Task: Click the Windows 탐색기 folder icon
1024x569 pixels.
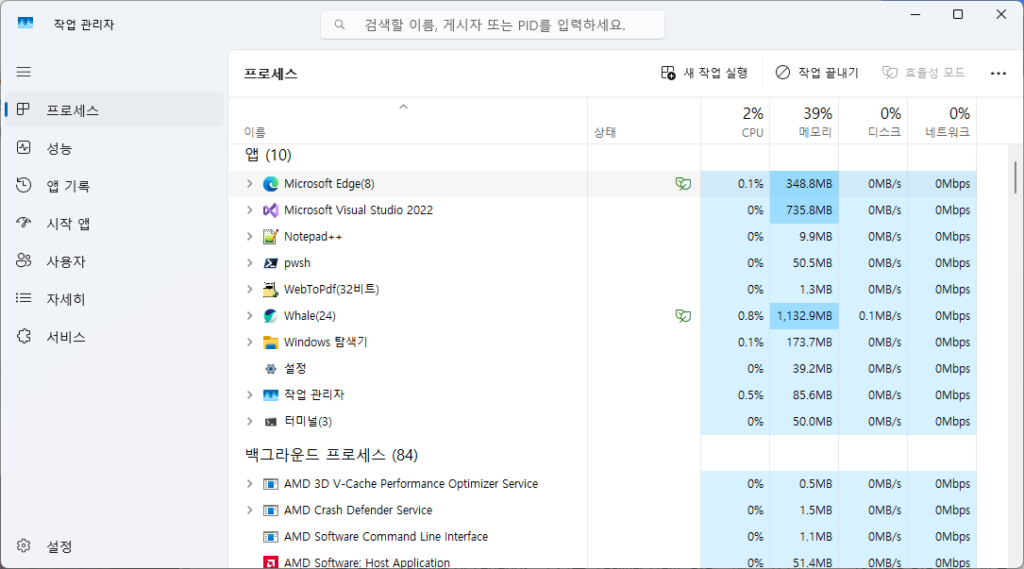Action: (270, 342)
